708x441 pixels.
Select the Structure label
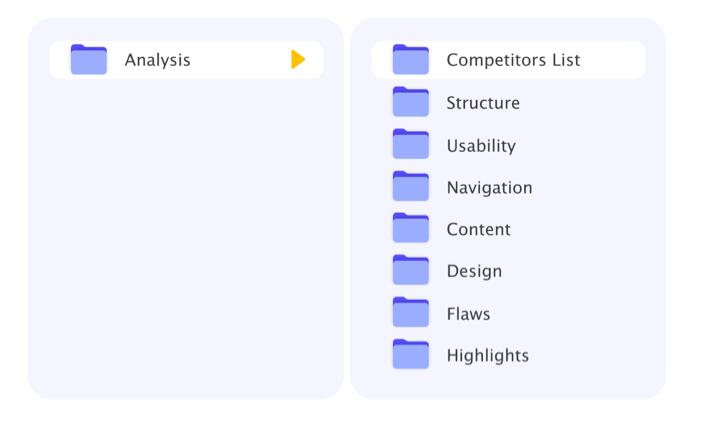[483, 103]
